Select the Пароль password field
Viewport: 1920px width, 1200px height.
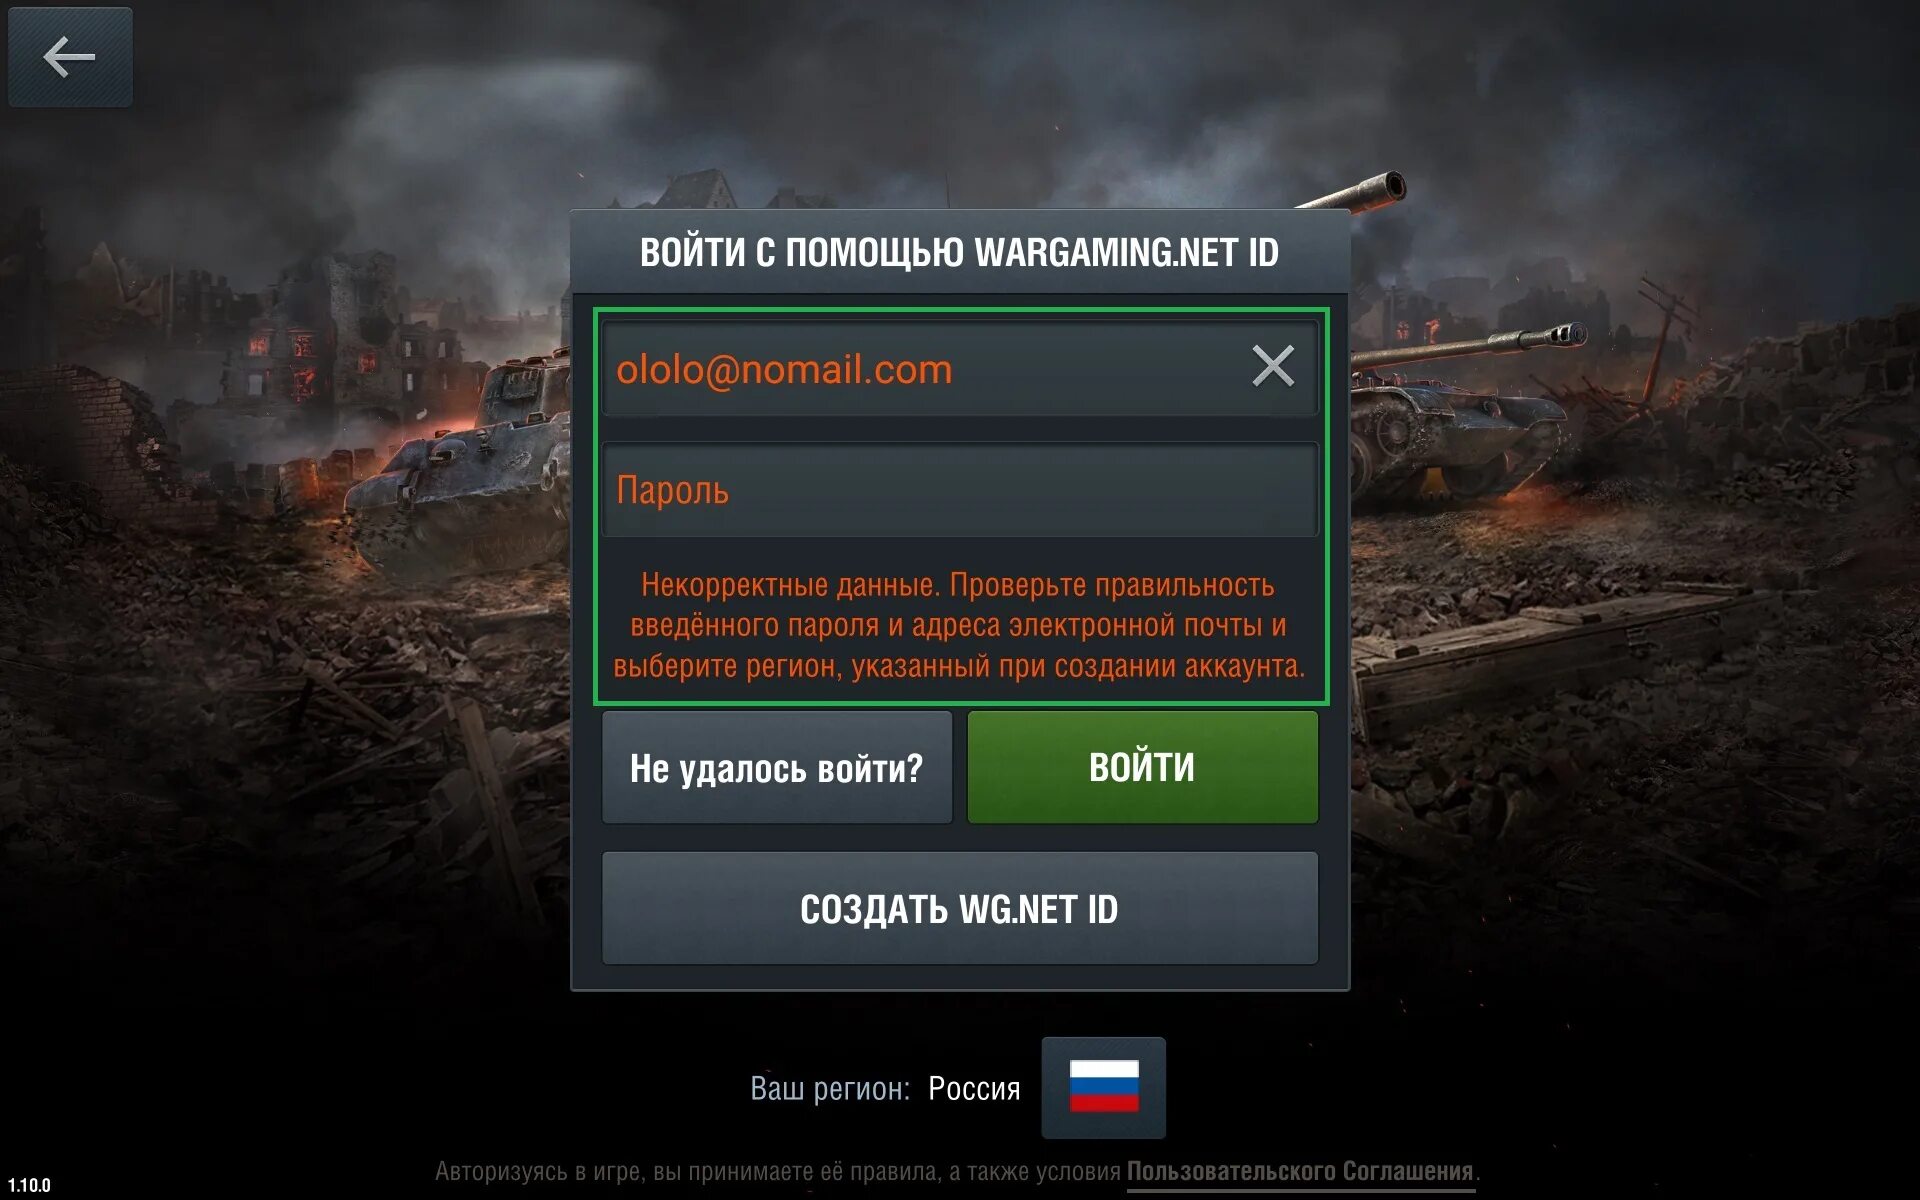(x=959, y=490)
